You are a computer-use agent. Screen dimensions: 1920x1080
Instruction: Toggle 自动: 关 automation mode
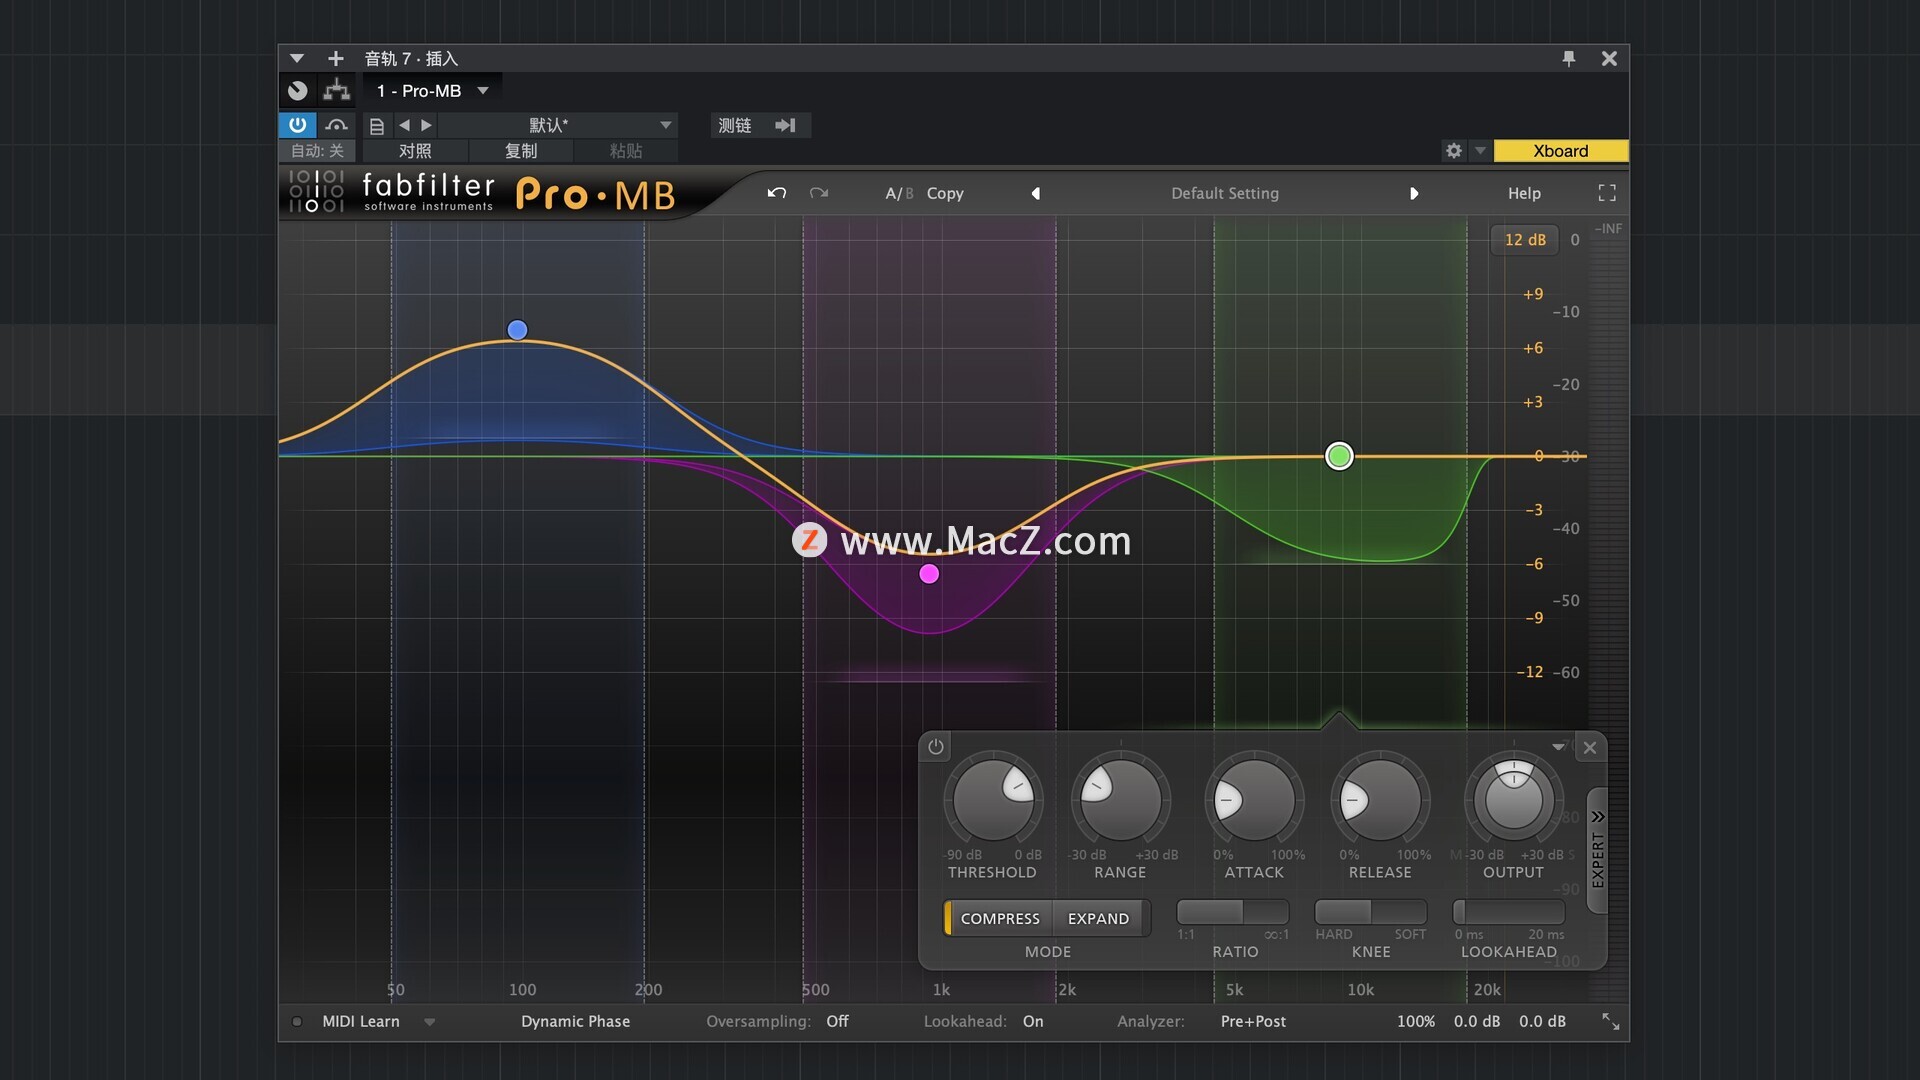[317, 151]
